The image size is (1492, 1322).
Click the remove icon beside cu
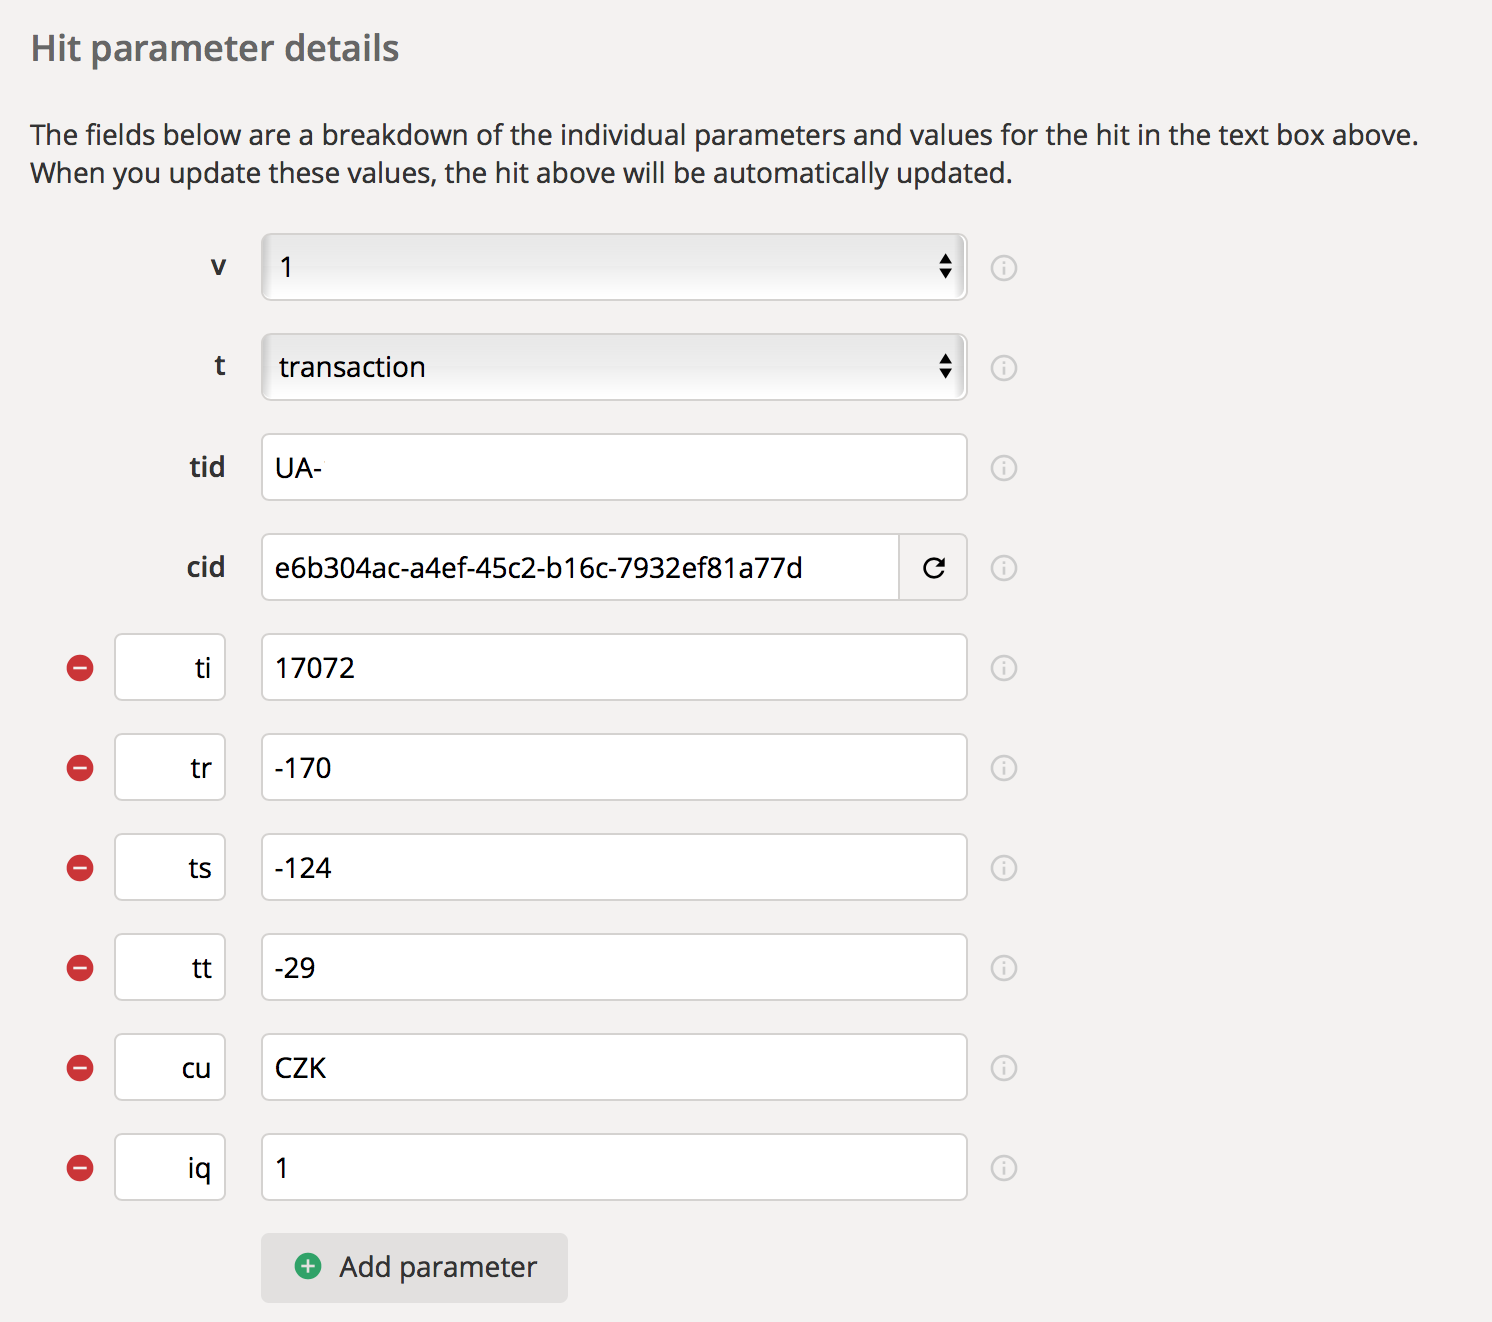click(80, 1068)
